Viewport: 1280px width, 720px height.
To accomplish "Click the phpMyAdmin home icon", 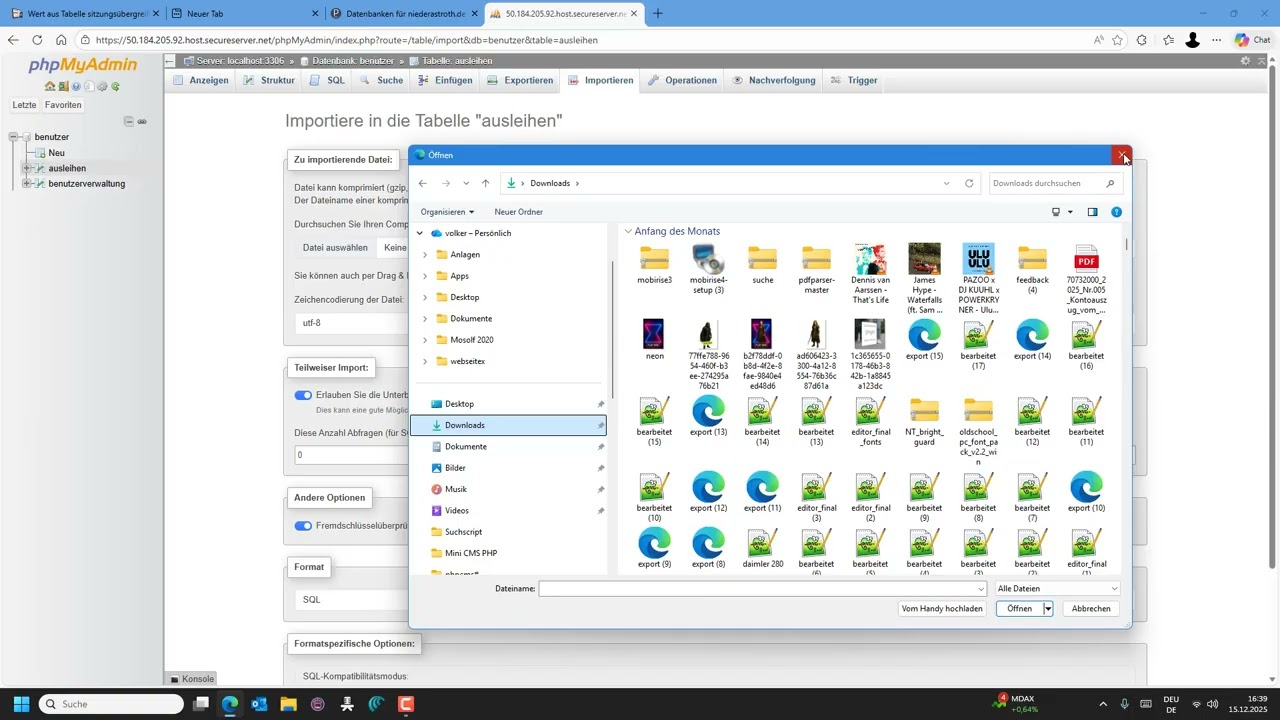I will (x=50, y=86).
